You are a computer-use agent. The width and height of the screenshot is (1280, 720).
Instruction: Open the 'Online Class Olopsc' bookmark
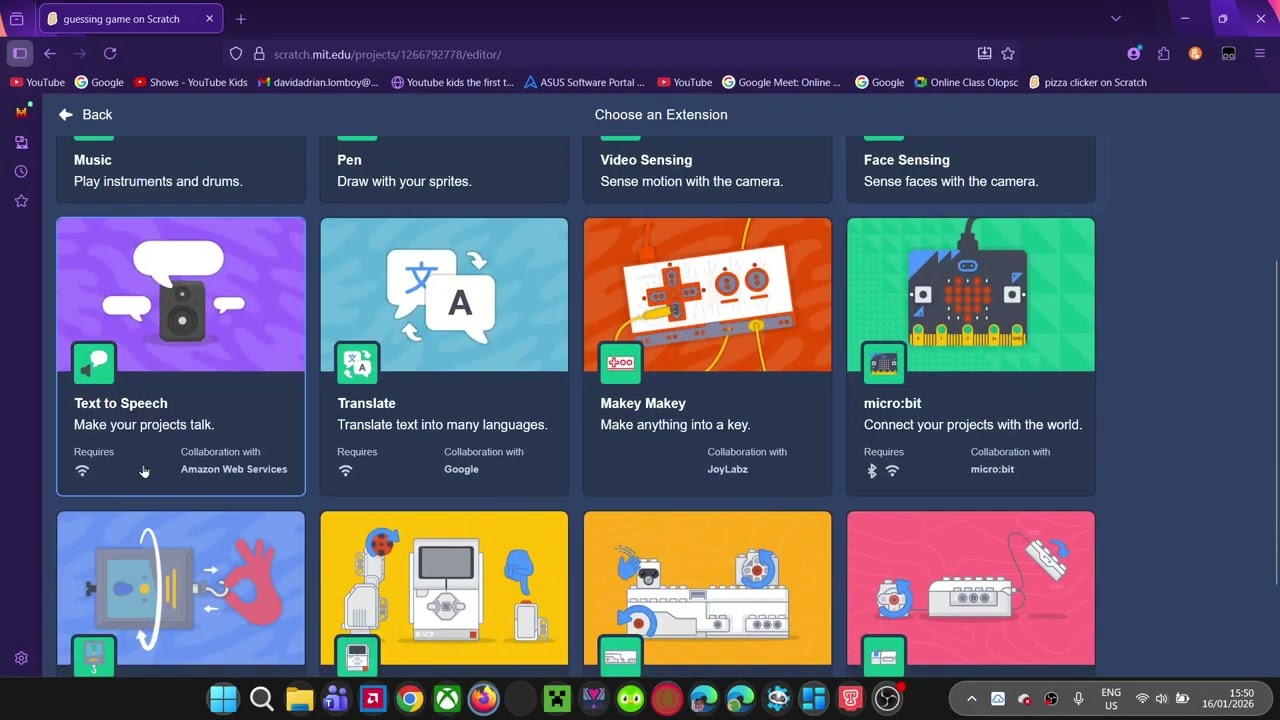point(967,83)
